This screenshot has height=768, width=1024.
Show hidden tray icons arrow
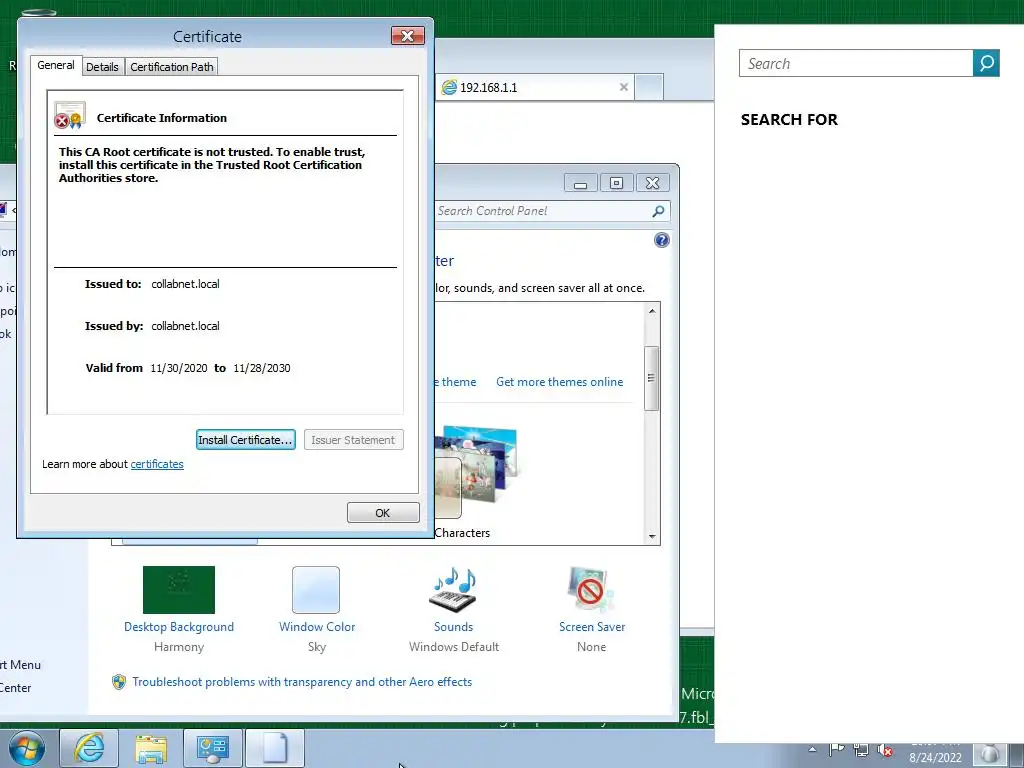tap(812, 750)
